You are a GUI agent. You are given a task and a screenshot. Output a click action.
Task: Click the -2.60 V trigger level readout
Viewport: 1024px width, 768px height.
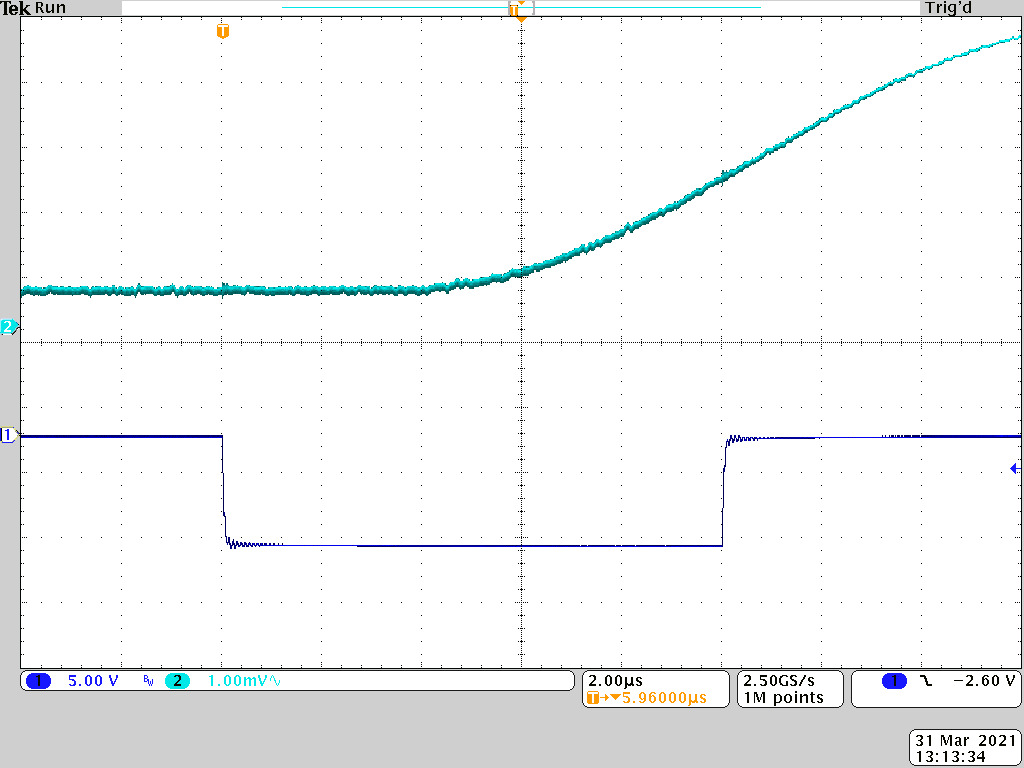[x=985, y=680]
